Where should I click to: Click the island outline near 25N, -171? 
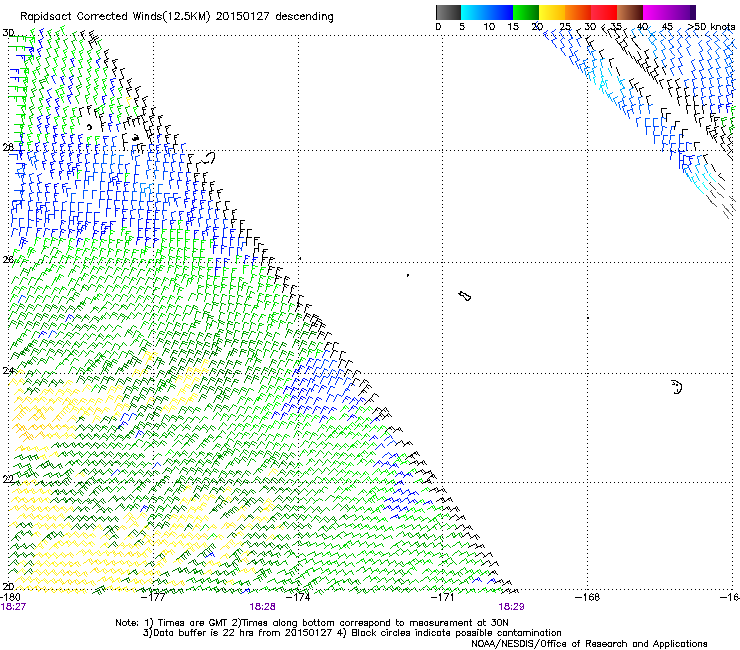tap(464, 296)
